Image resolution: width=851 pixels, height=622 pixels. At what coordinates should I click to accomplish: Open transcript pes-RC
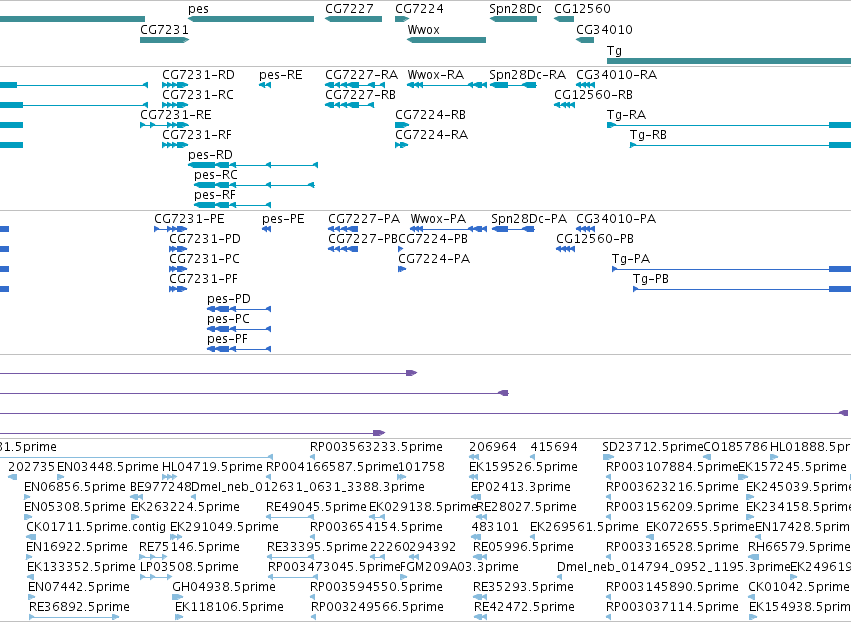click(216, 175)
